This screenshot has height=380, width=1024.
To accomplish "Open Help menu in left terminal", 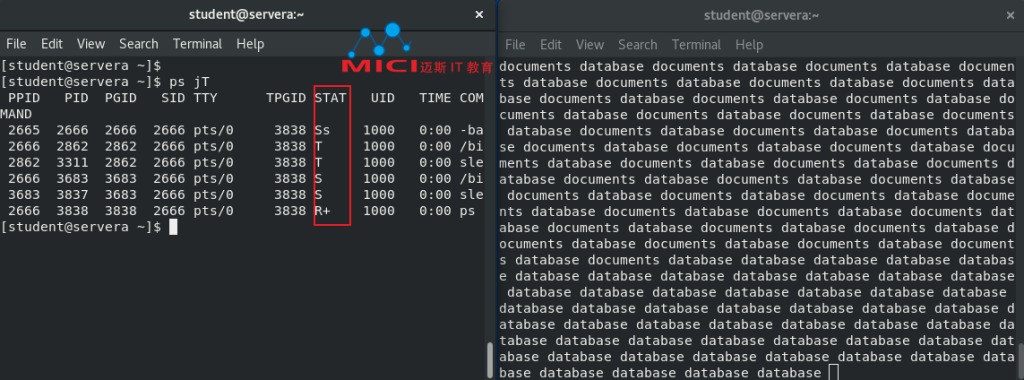I will (250, 44).
